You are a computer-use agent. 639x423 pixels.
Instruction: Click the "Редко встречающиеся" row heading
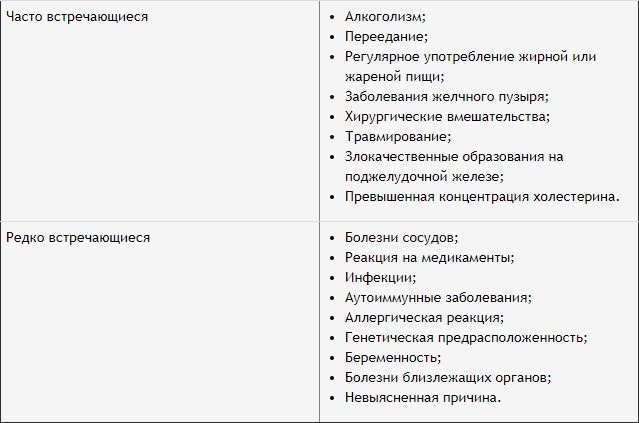[x=78, y=237]
